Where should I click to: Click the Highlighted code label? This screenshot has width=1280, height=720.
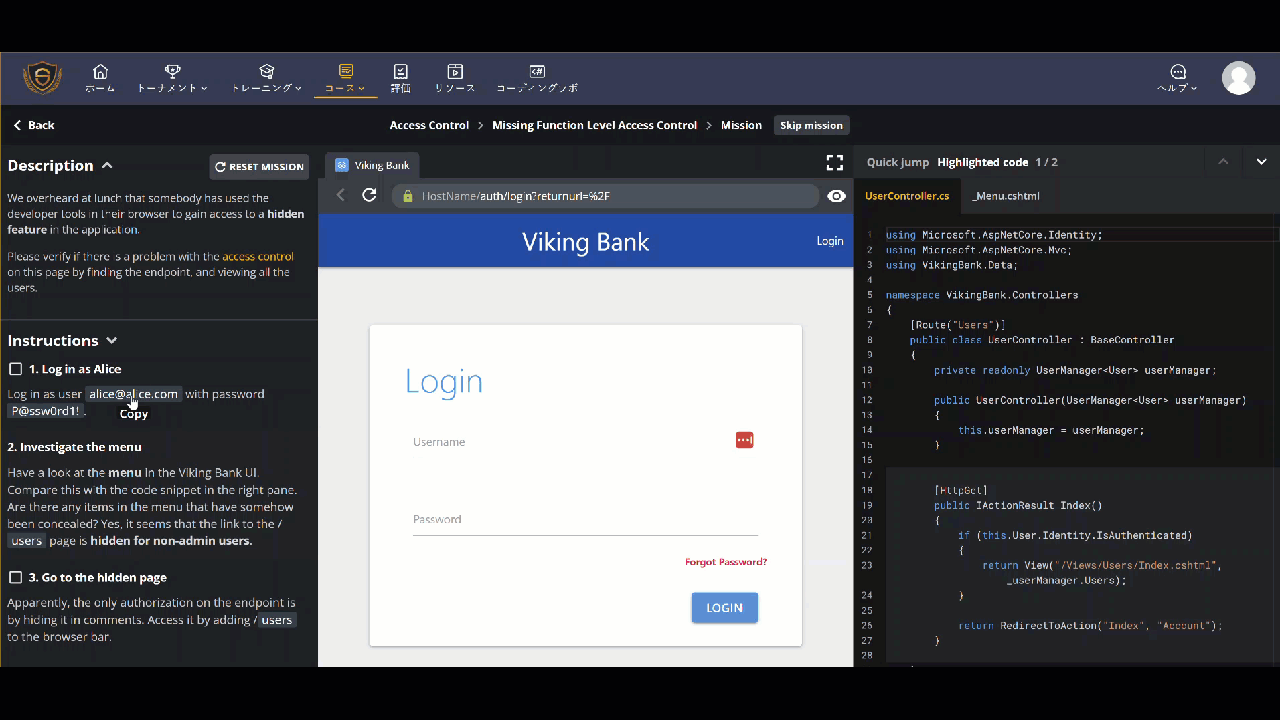click(983, 162)
